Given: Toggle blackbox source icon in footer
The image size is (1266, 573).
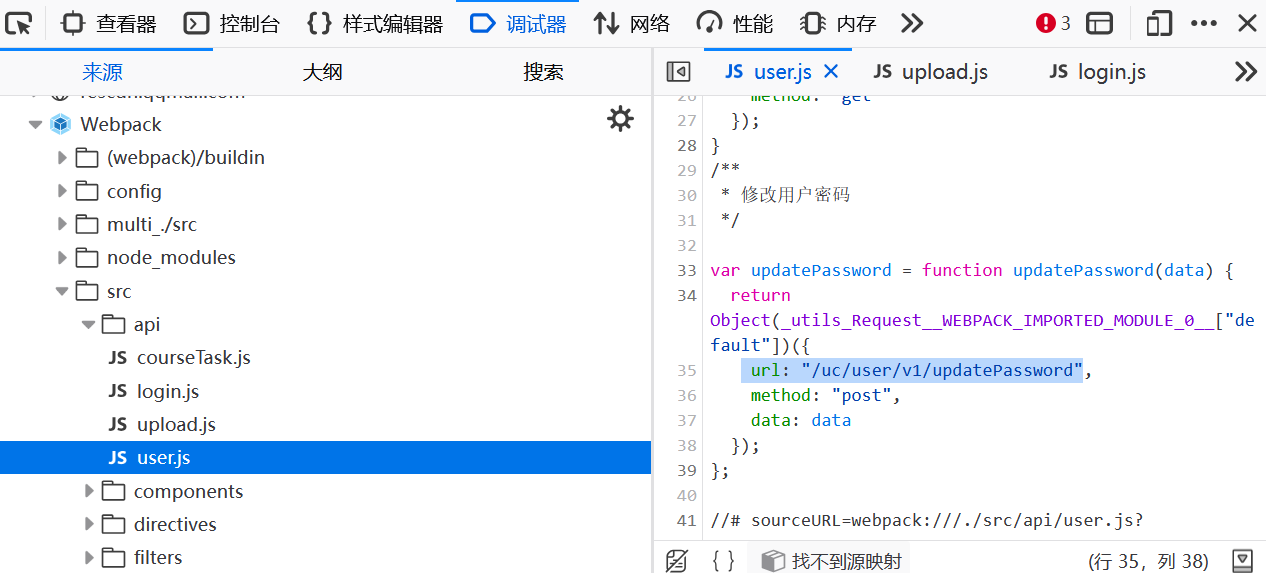Looking at the screenshot, I should (x=677, y=561).
